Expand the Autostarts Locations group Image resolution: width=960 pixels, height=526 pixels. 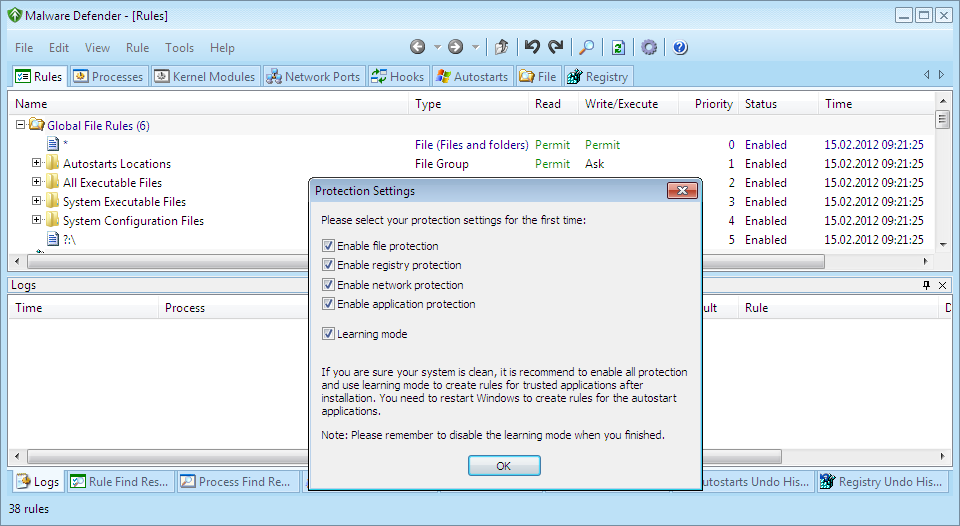(x=36, y=163)
